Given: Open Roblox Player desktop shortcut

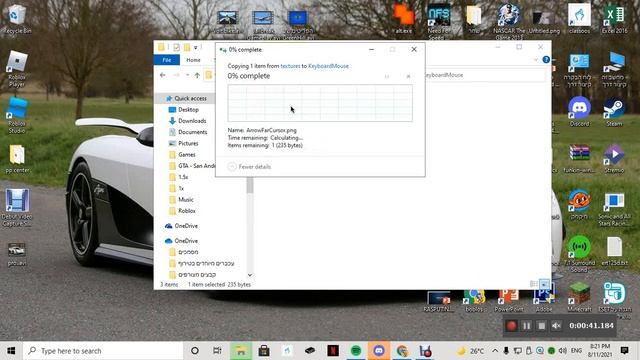Looking at the screenshot, I should [x=17, y=68].
